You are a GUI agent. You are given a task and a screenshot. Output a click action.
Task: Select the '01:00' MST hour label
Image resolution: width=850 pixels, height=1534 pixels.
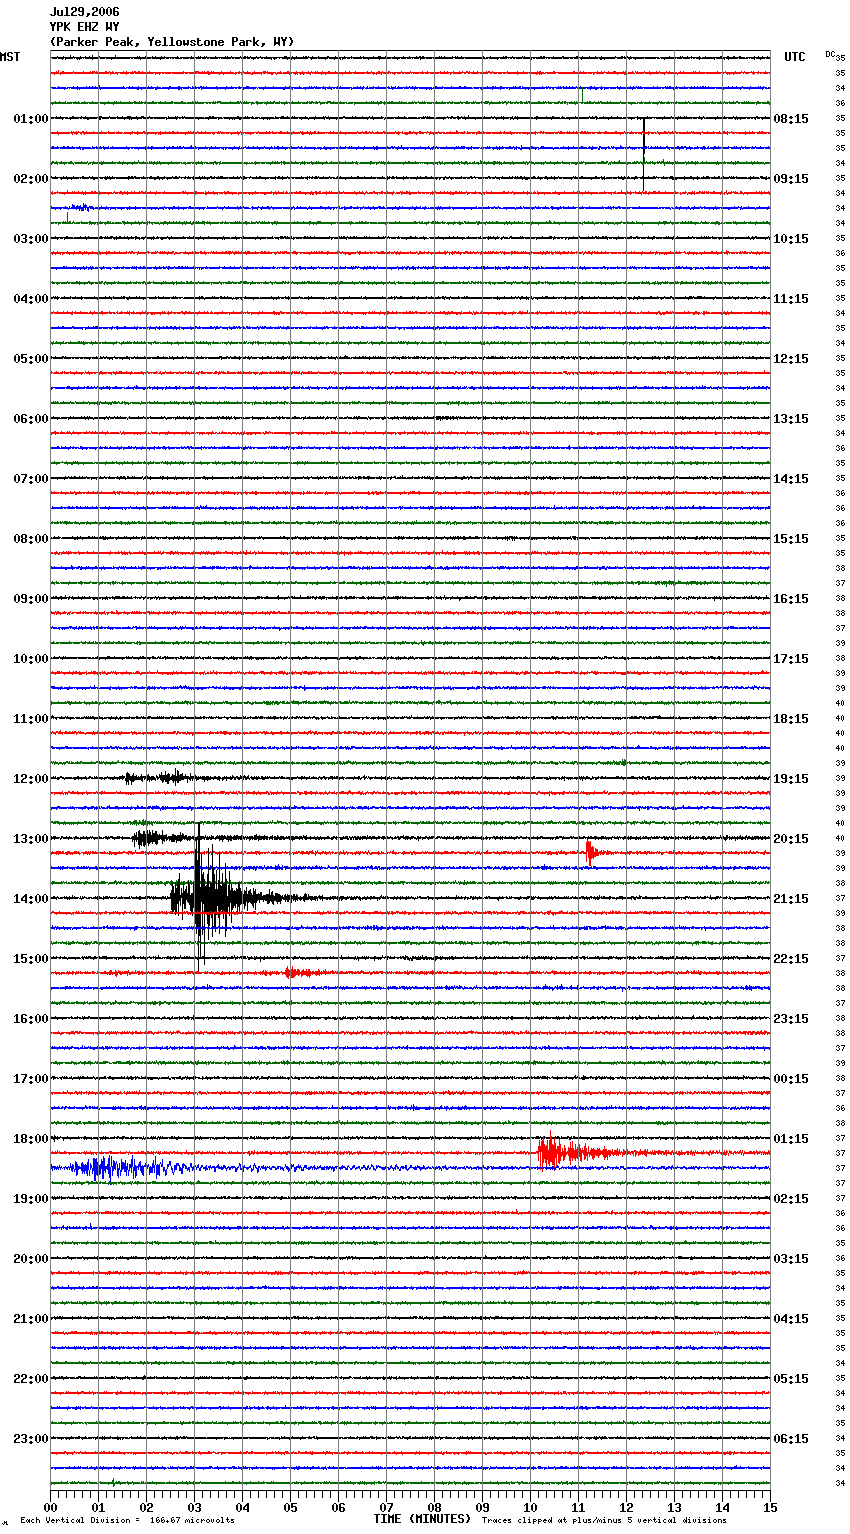click(30, 119)
